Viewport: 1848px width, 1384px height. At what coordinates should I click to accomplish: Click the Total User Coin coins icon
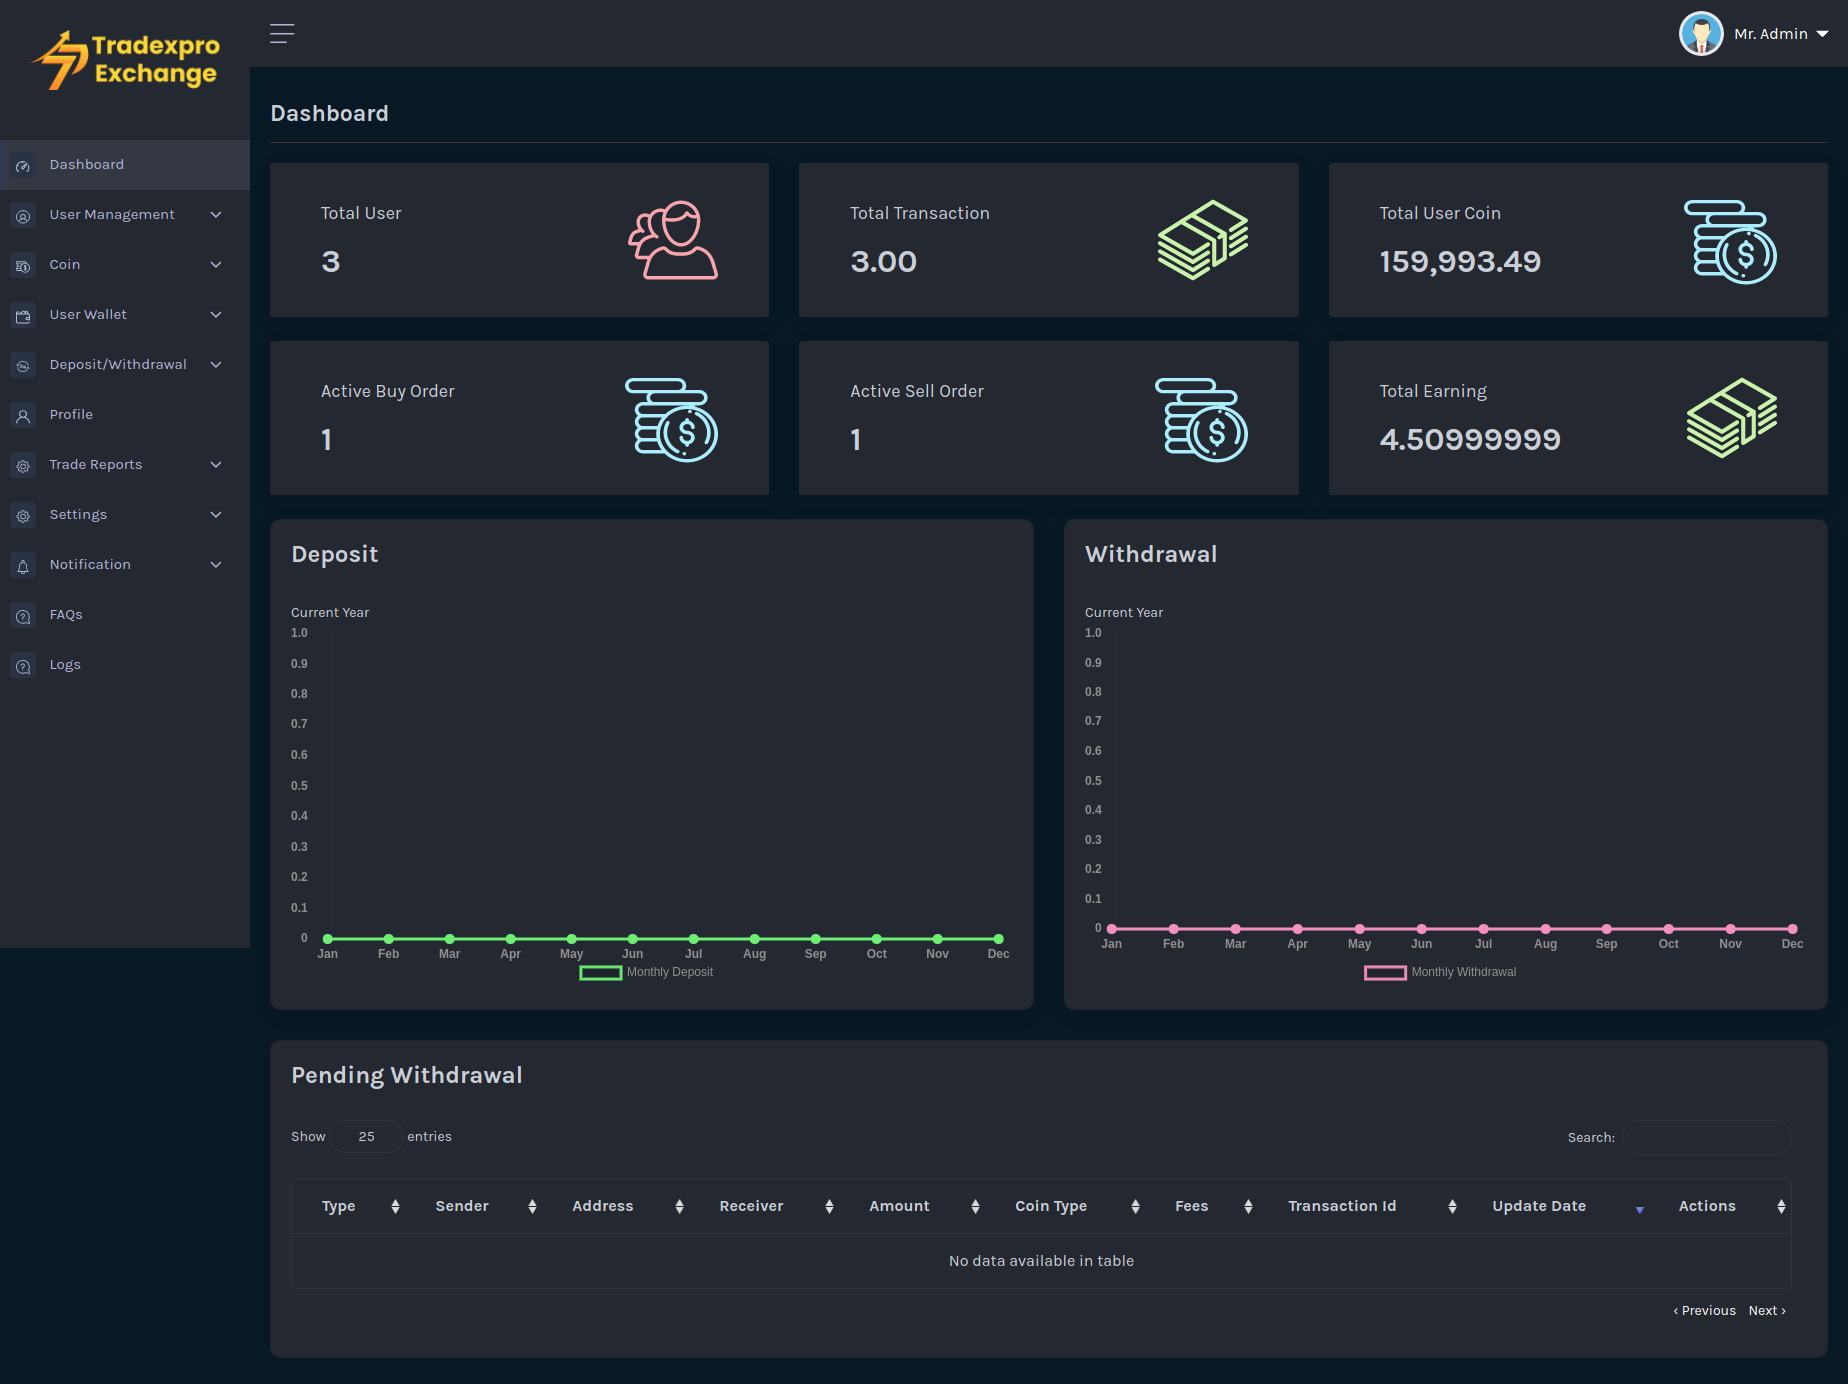(x=1730, y=242)
